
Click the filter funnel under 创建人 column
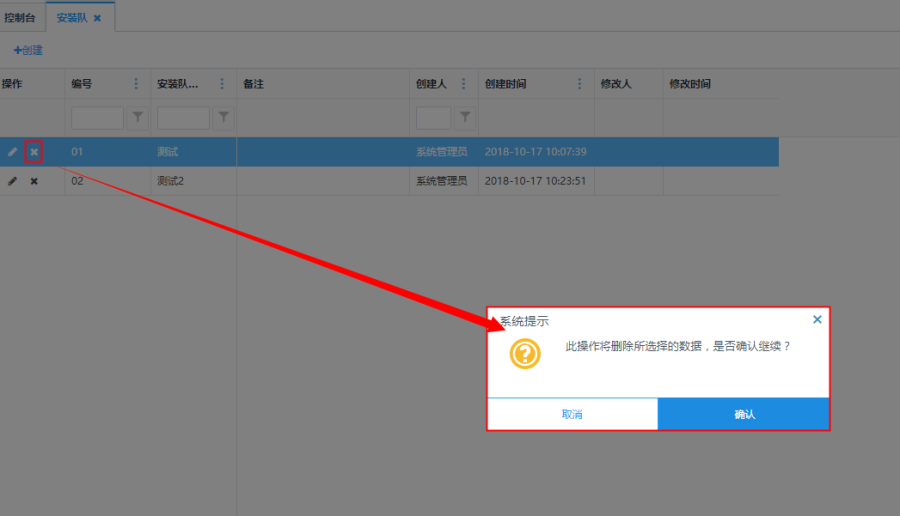(x=464, y=118)
